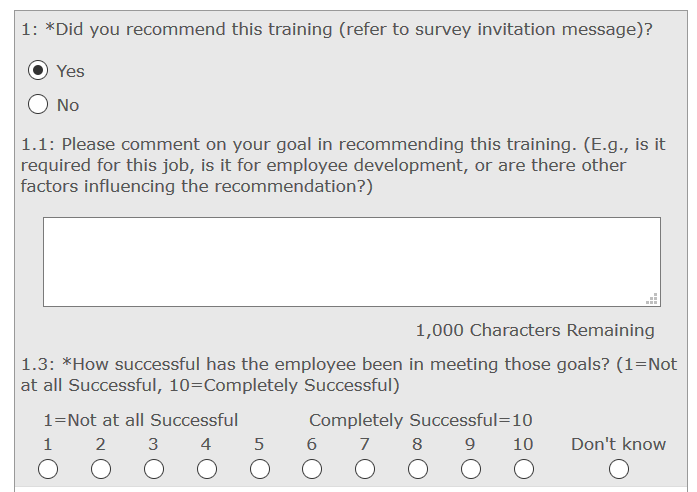Select the Don't know radio button

[x=619, y=469]
